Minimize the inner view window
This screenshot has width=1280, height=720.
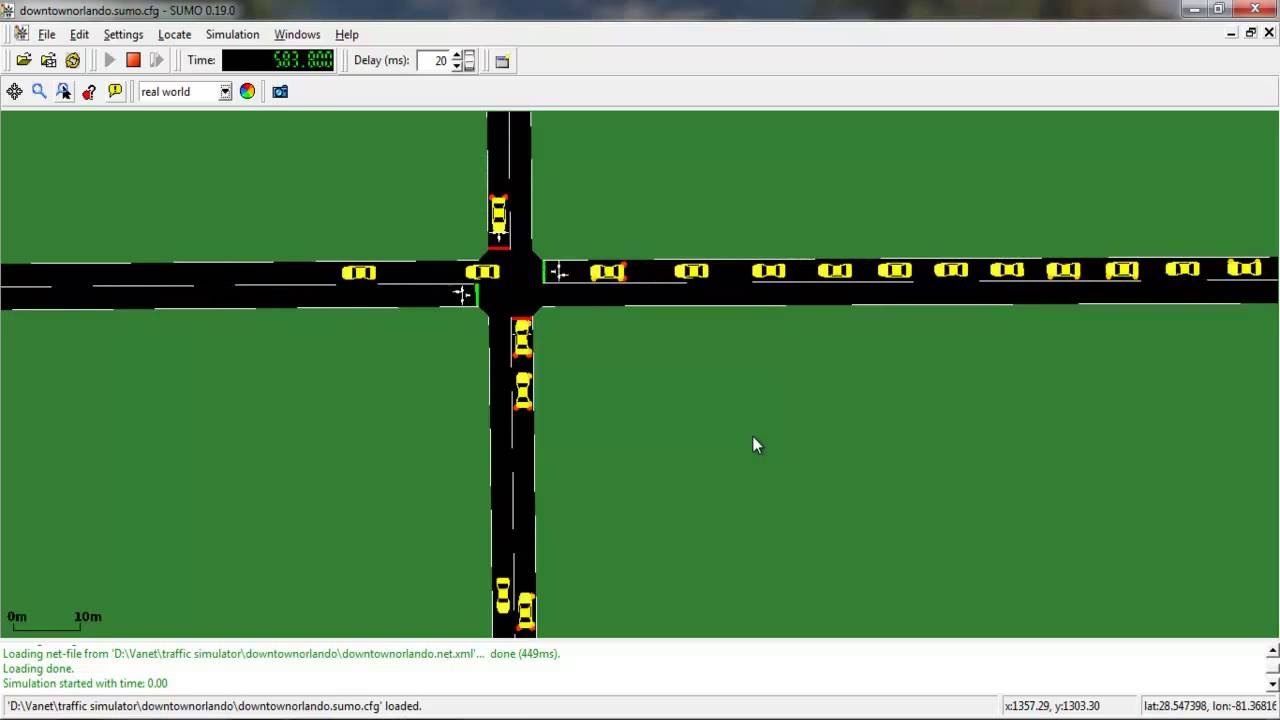(x=1232, y=33)
